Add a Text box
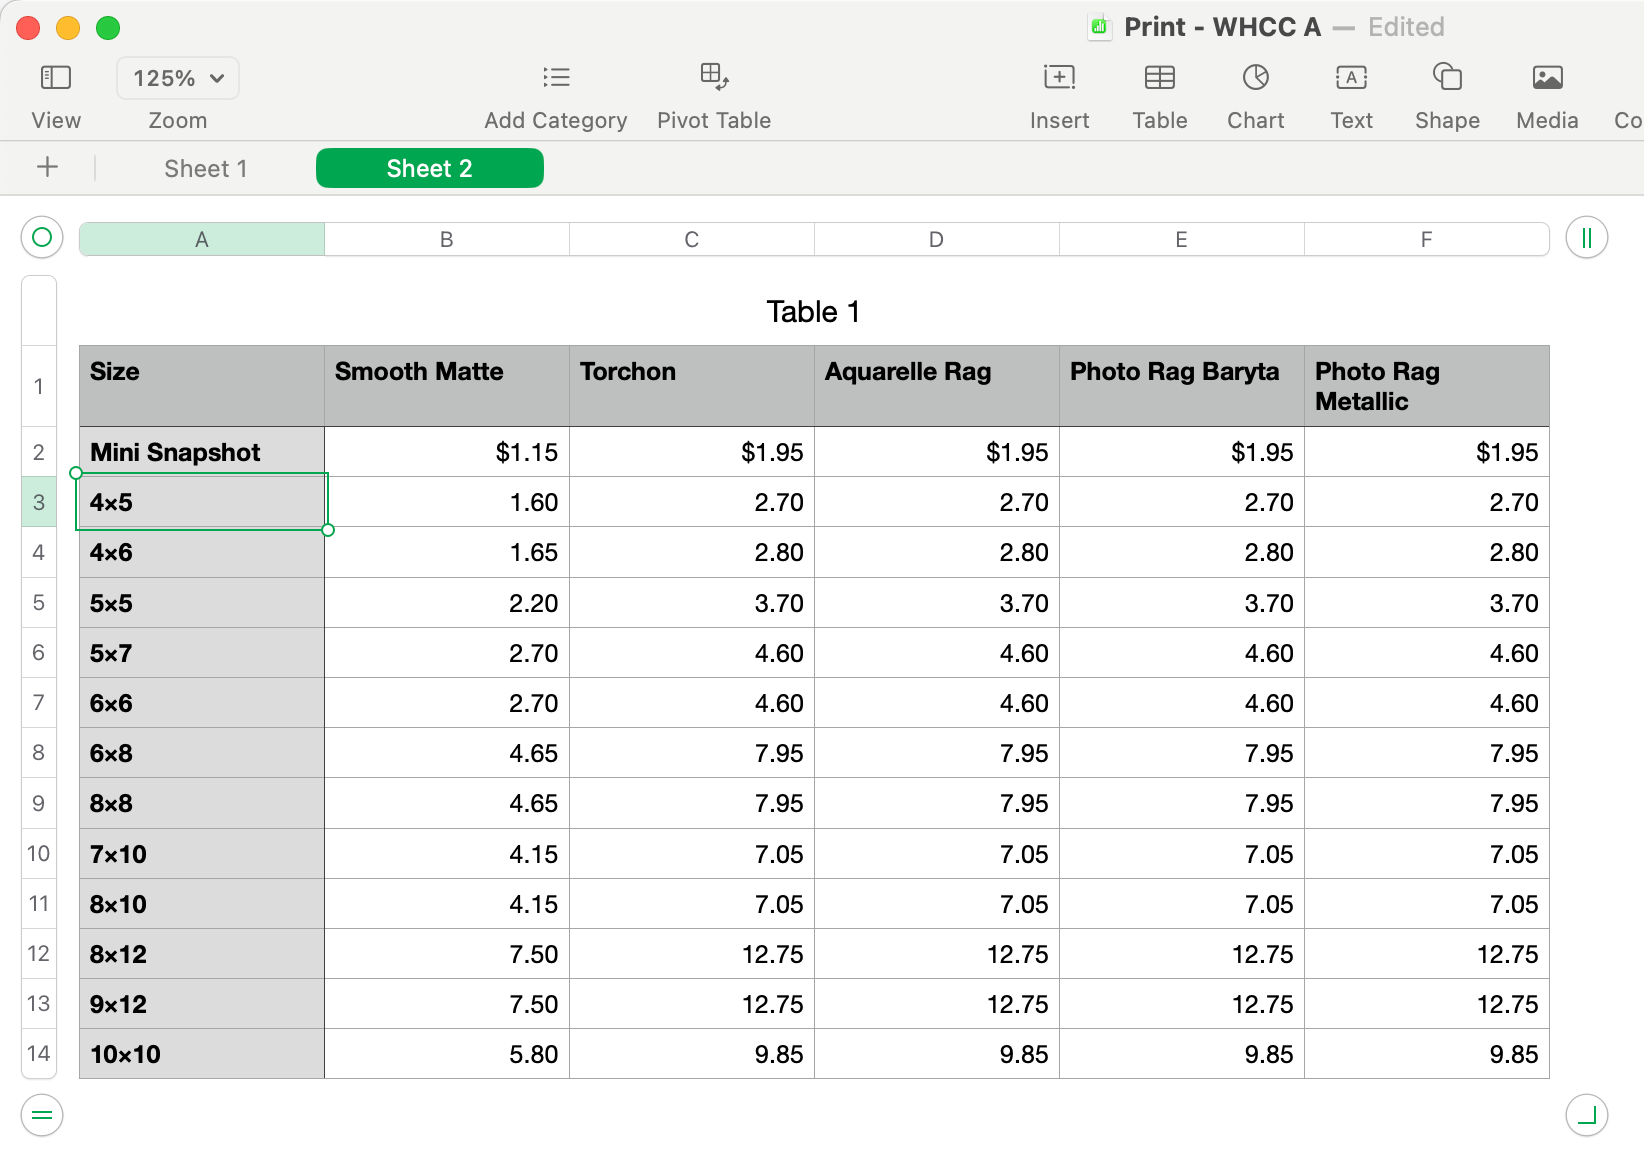Viewport: 1644px width, 1170px height. coord(1351,78)
